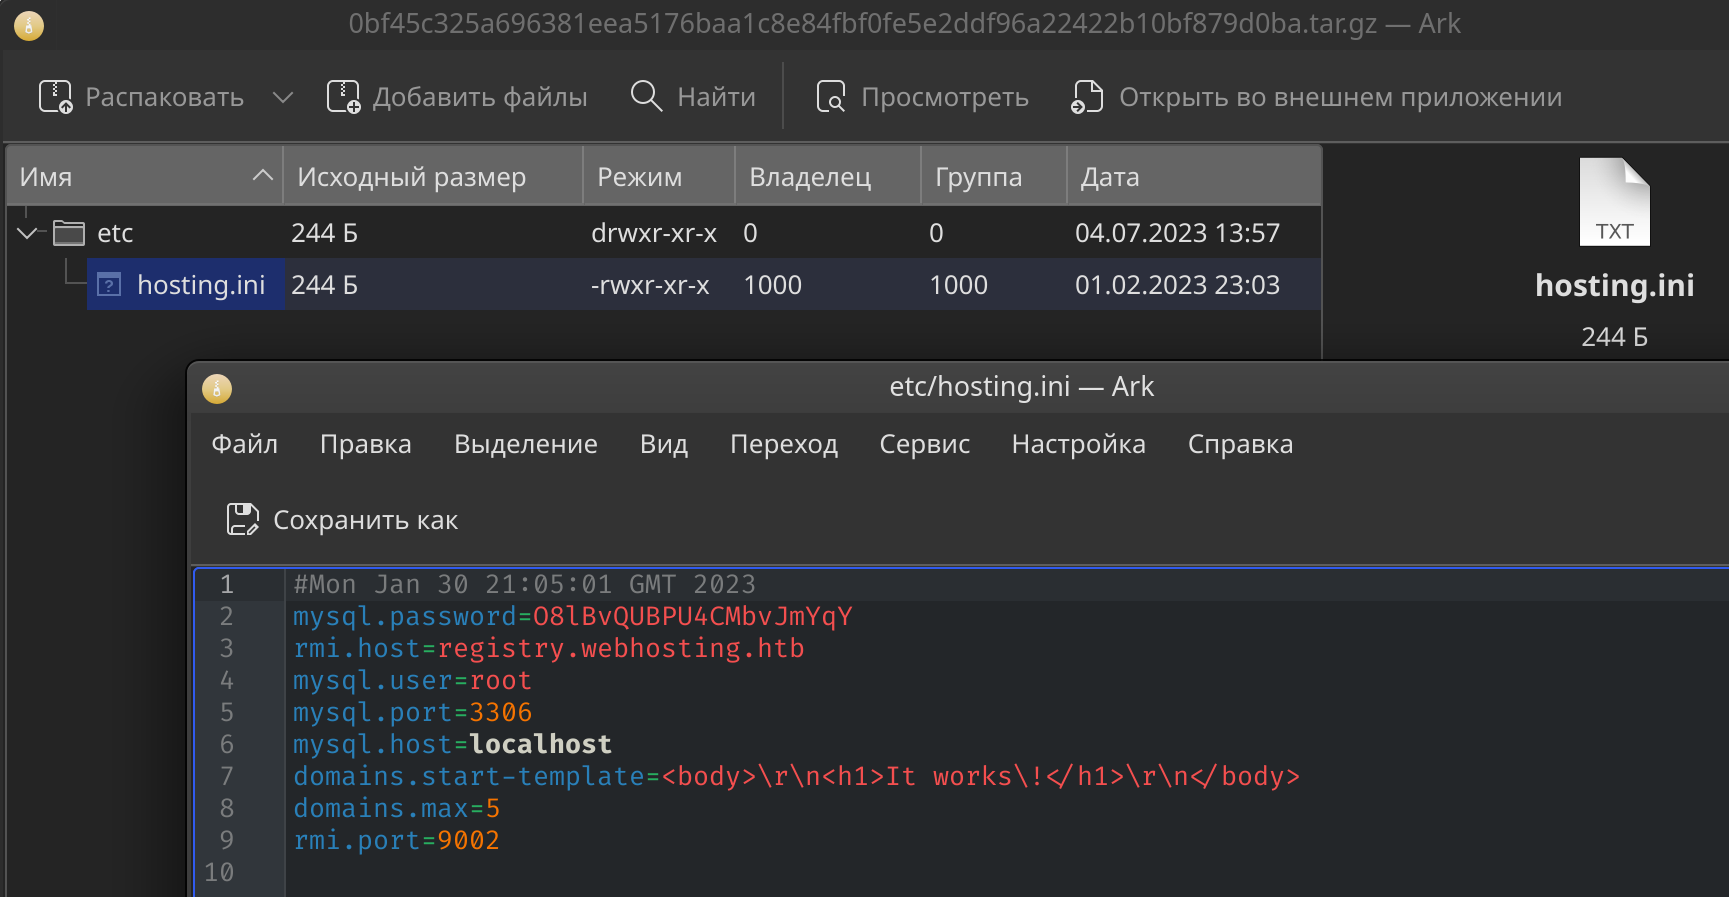Click the Добавить файлы icon
This screenshot has width=1729, height=897.
(x=344, y=97)
